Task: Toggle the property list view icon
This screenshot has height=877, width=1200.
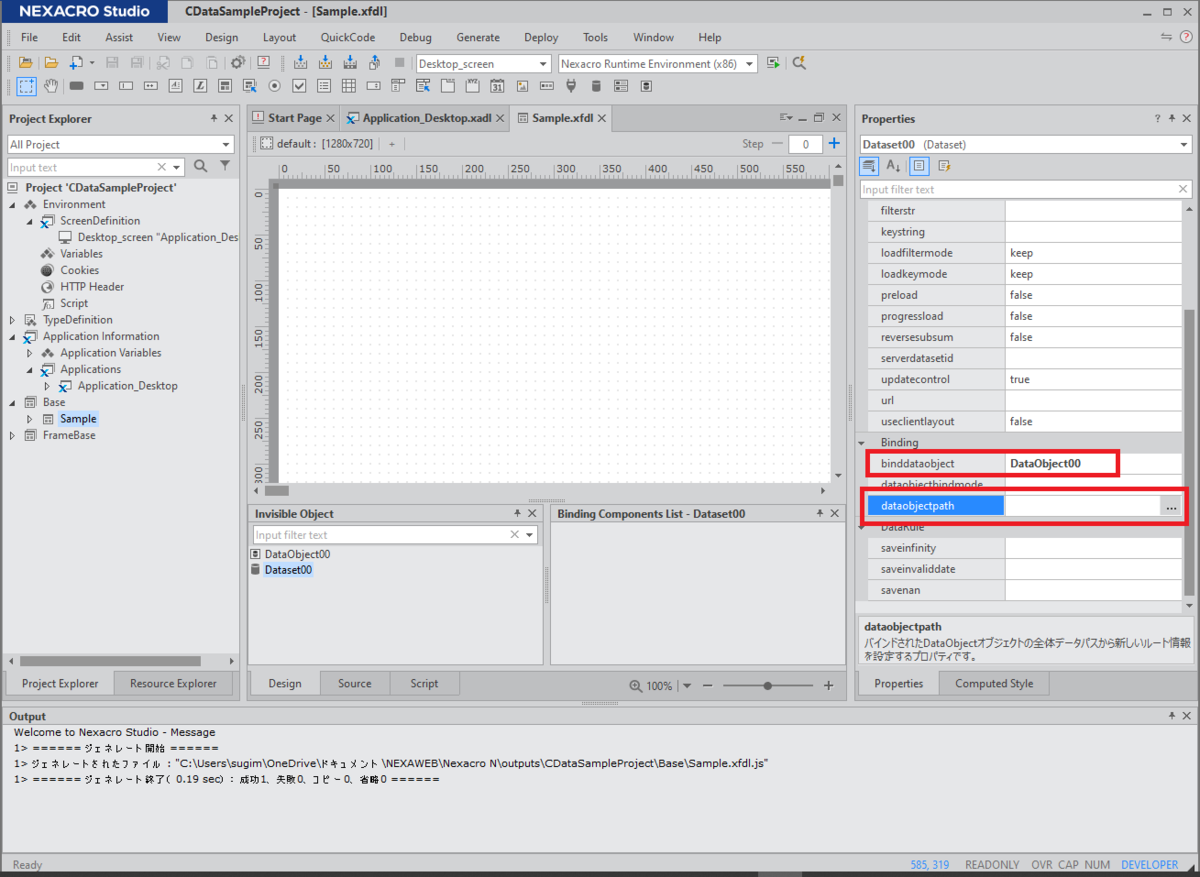Action: 919,166
